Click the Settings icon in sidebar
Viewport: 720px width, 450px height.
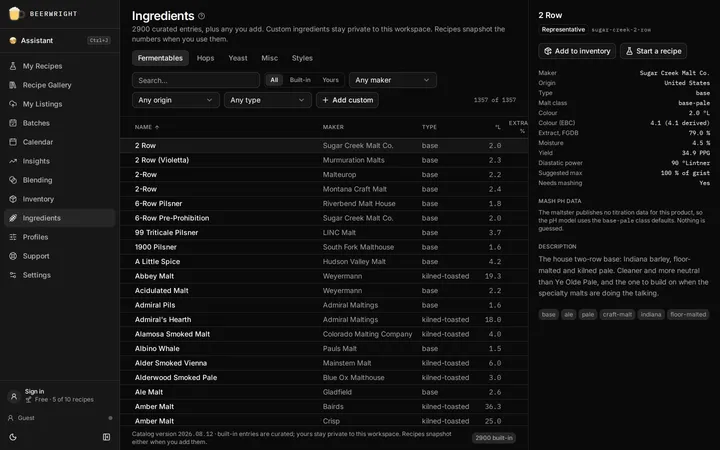coord(13,275)
